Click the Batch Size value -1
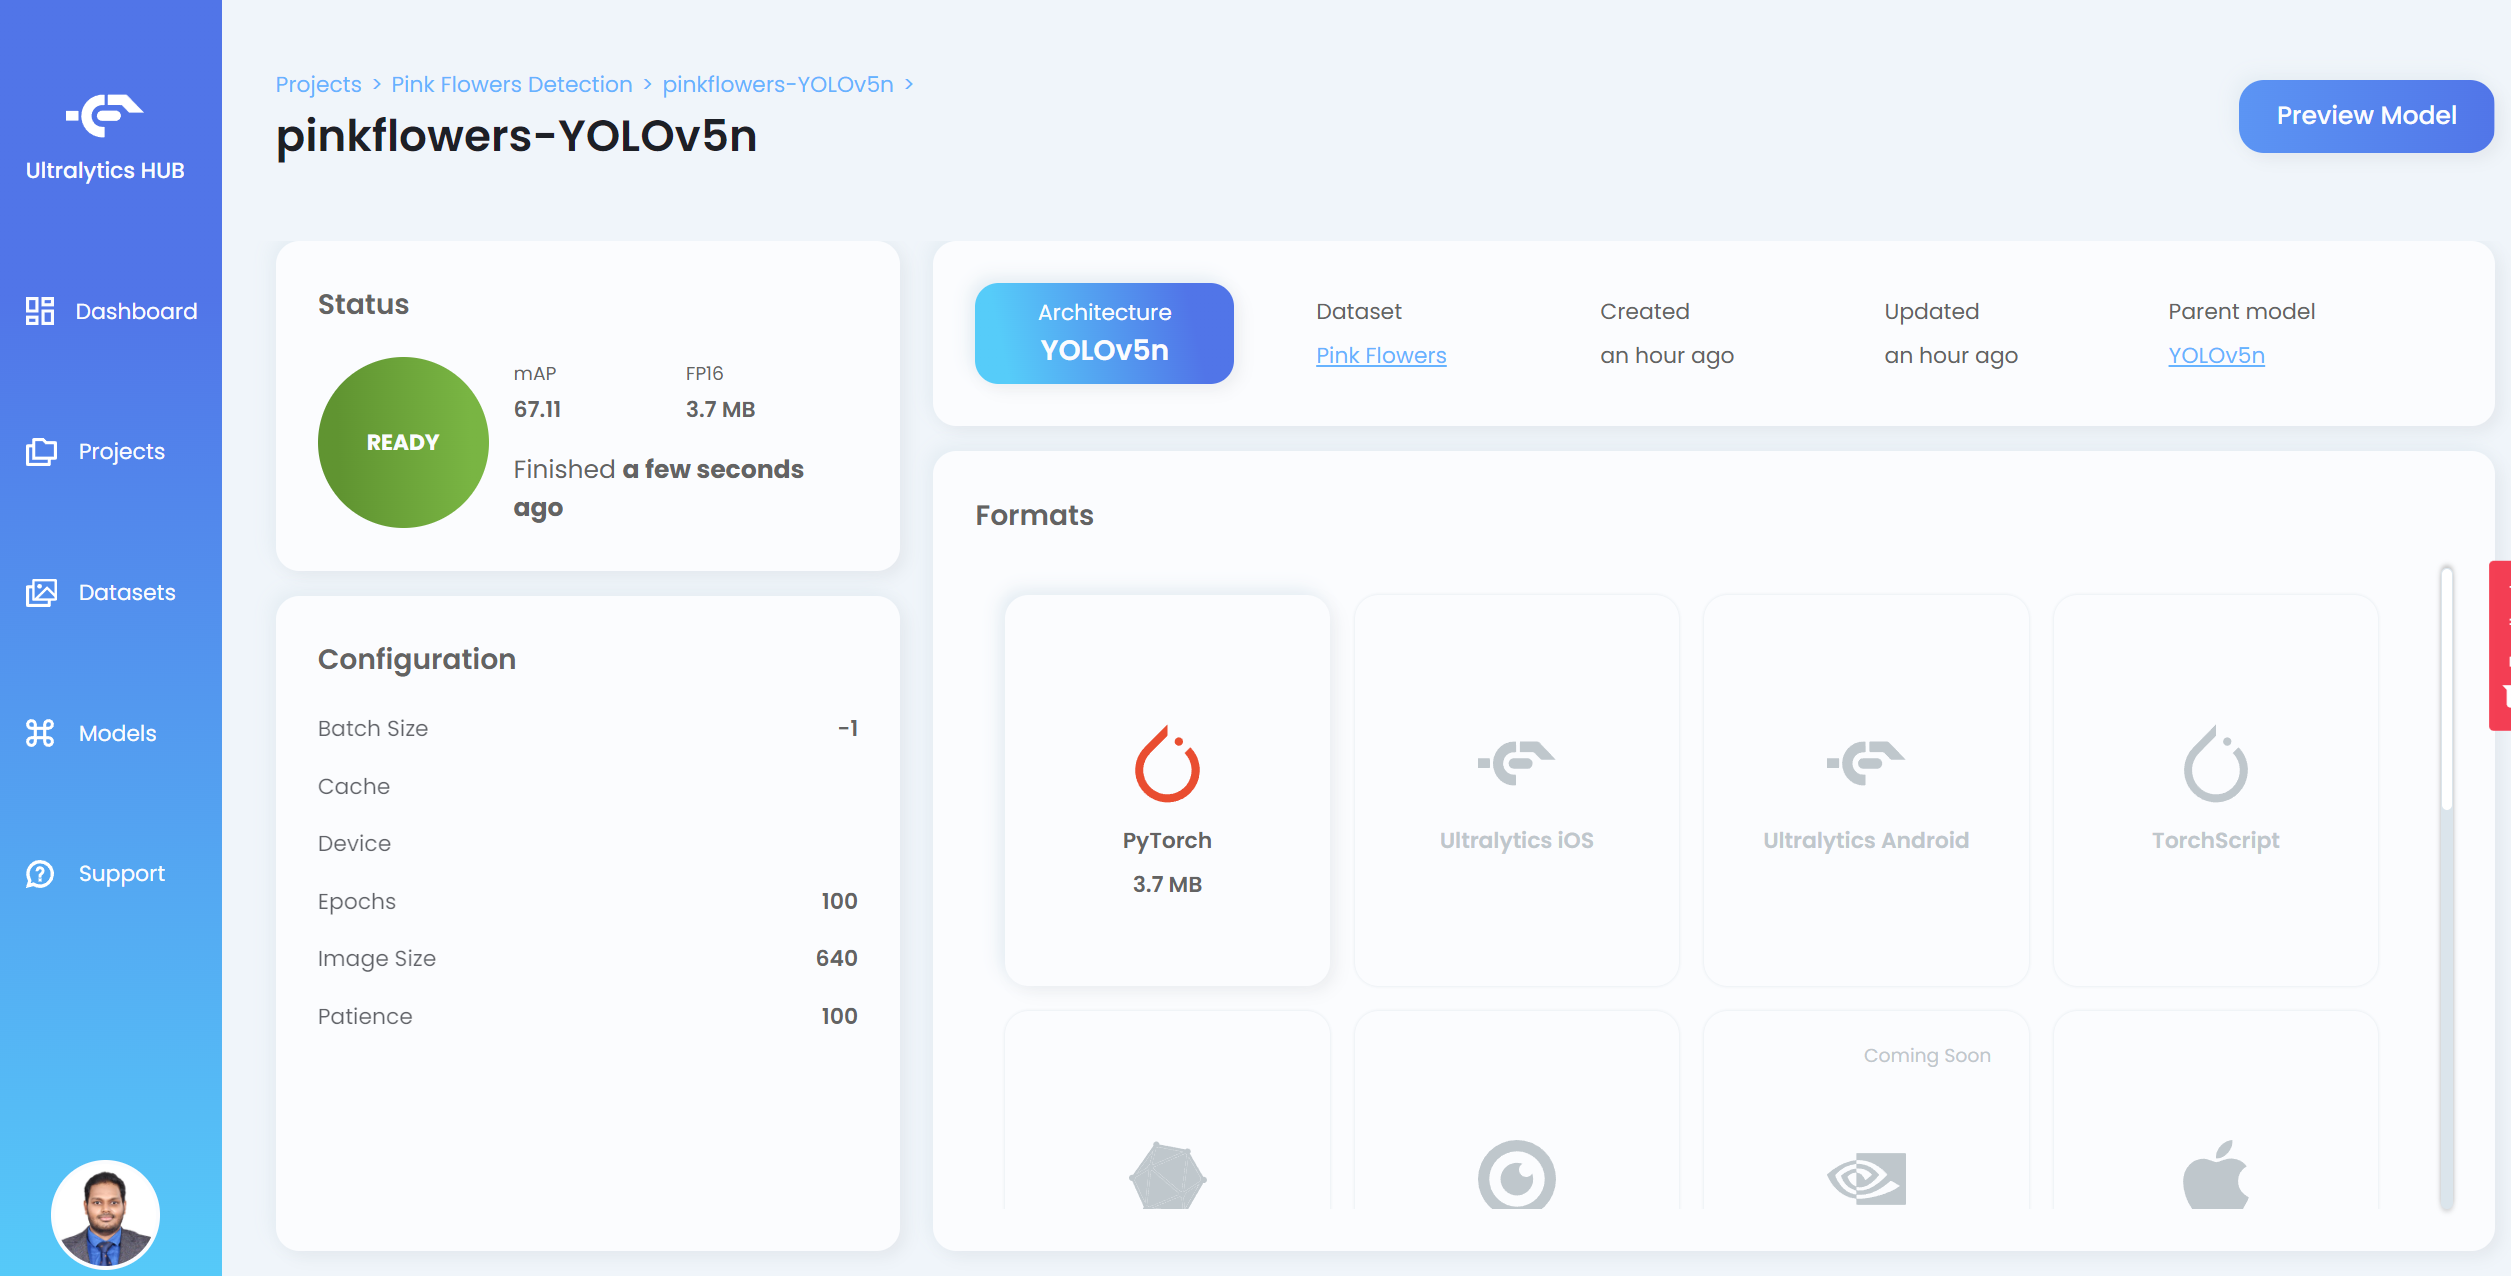 [x=848, y=728]
